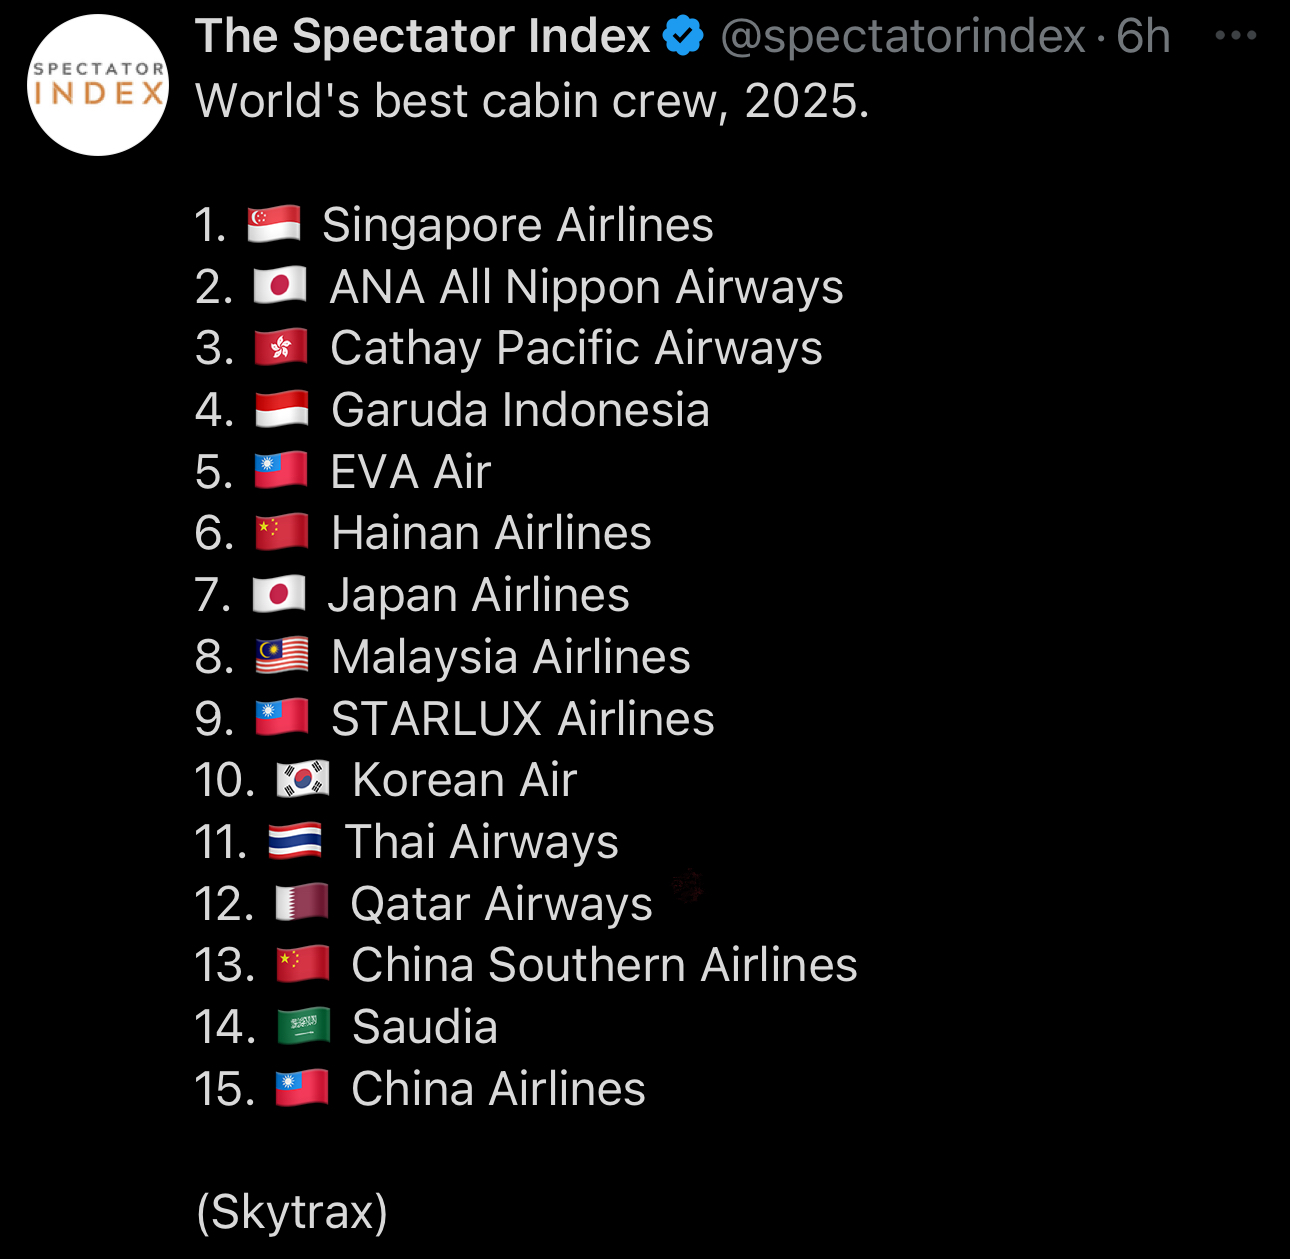Click the Spectator Index profile avatar
Viewport: 1290px width, 1259px height.
(x=98, y=86)
